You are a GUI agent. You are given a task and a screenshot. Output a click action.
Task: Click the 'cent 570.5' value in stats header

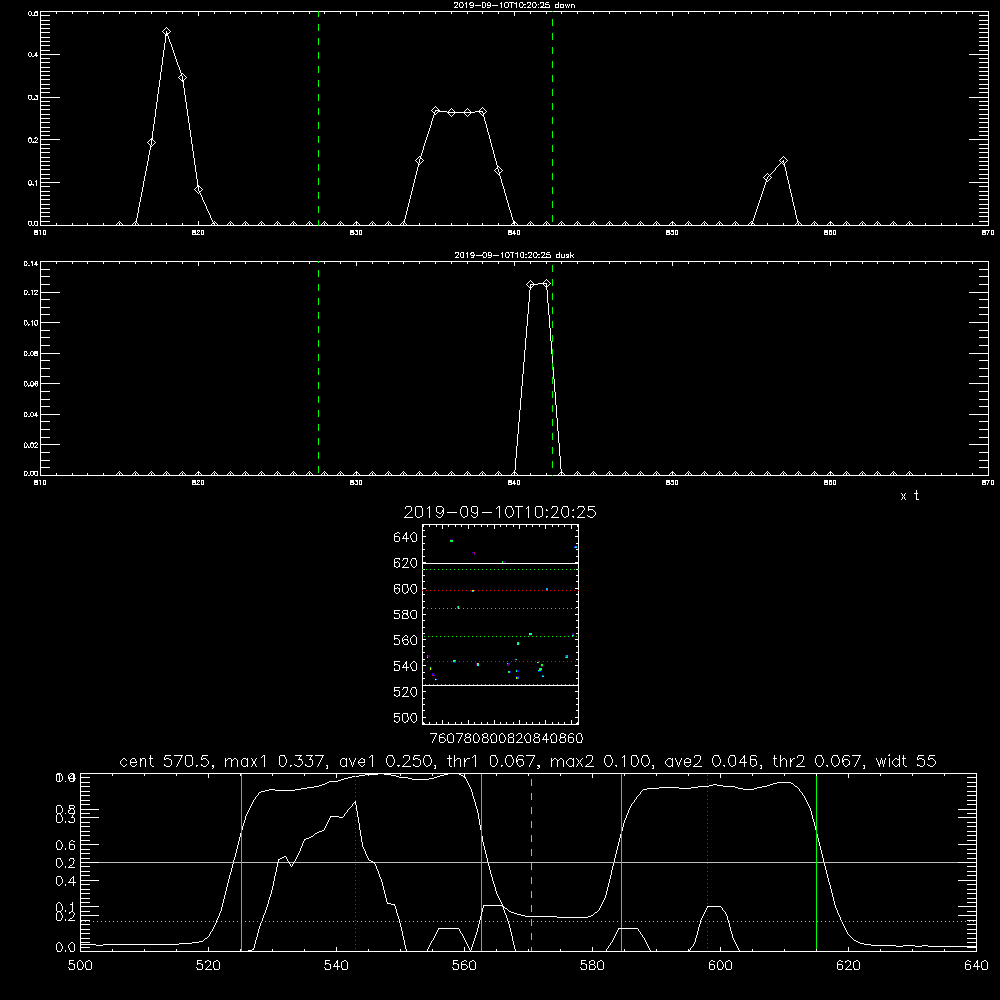click(163, 761)
